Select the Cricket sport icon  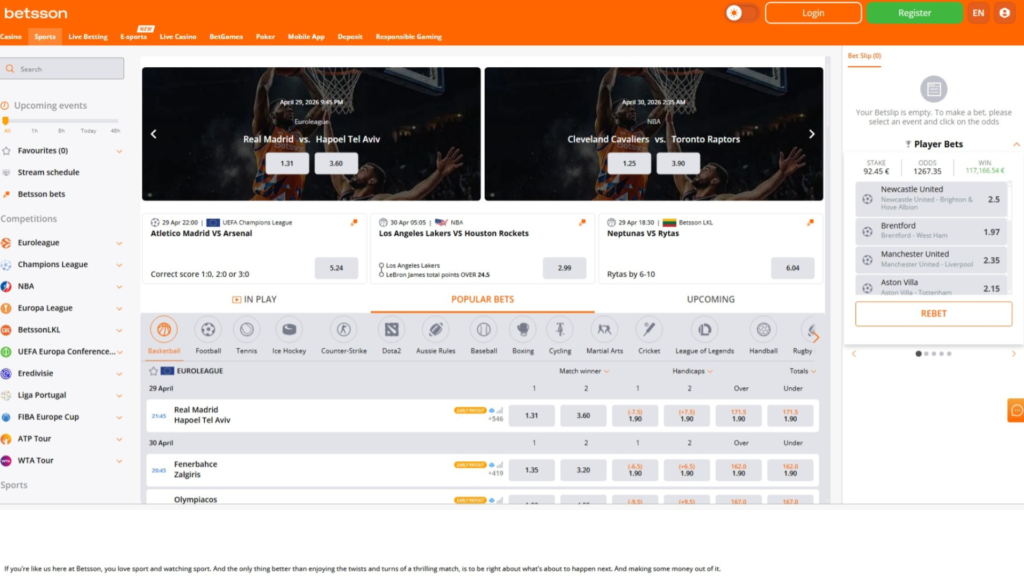point(648,330)
